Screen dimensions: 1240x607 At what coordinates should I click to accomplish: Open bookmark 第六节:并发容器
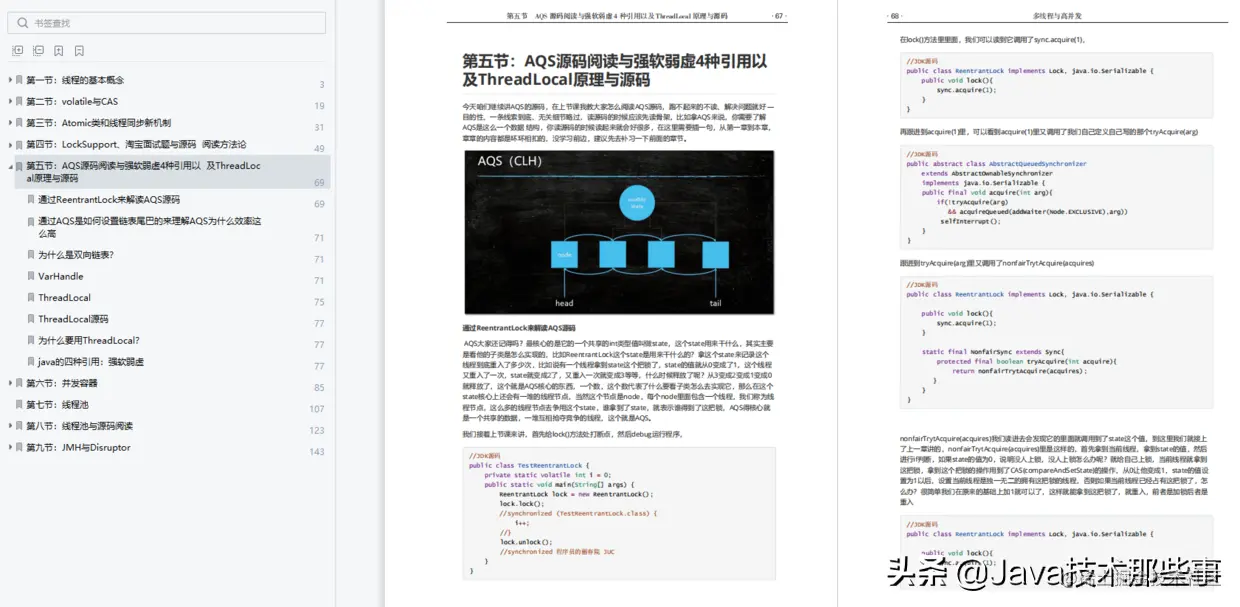[62, 383]
